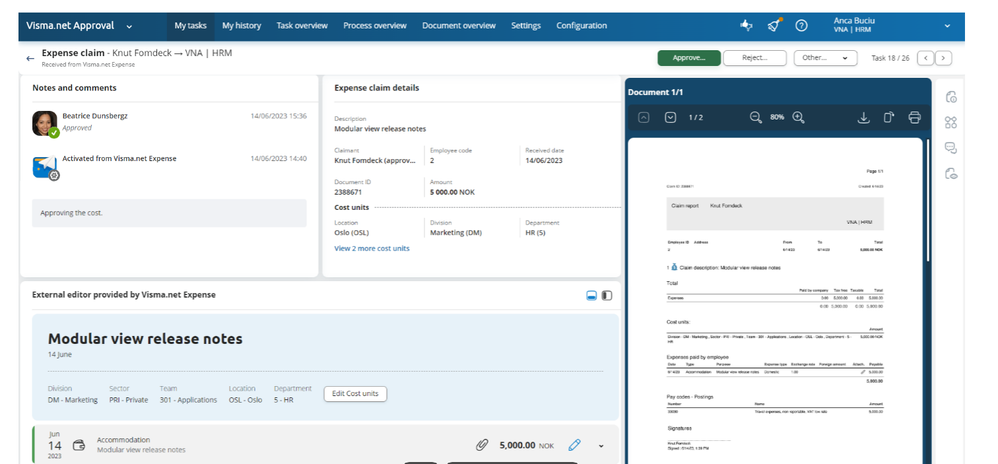998x464 pixels.
Task: Click the Reject... button
Action: pos(755,58)
